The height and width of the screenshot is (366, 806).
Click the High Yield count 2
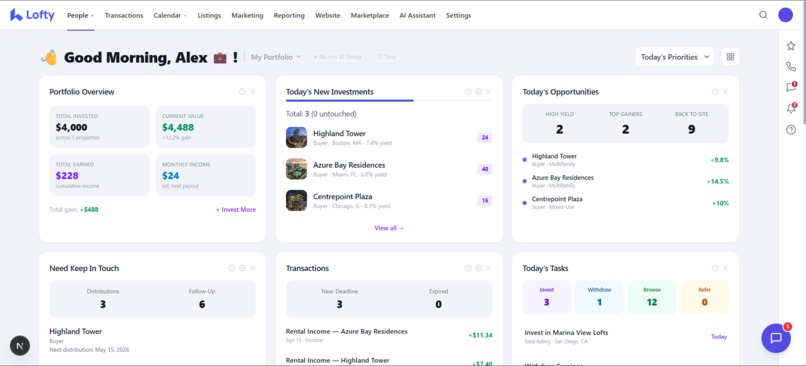coord(559,130)
